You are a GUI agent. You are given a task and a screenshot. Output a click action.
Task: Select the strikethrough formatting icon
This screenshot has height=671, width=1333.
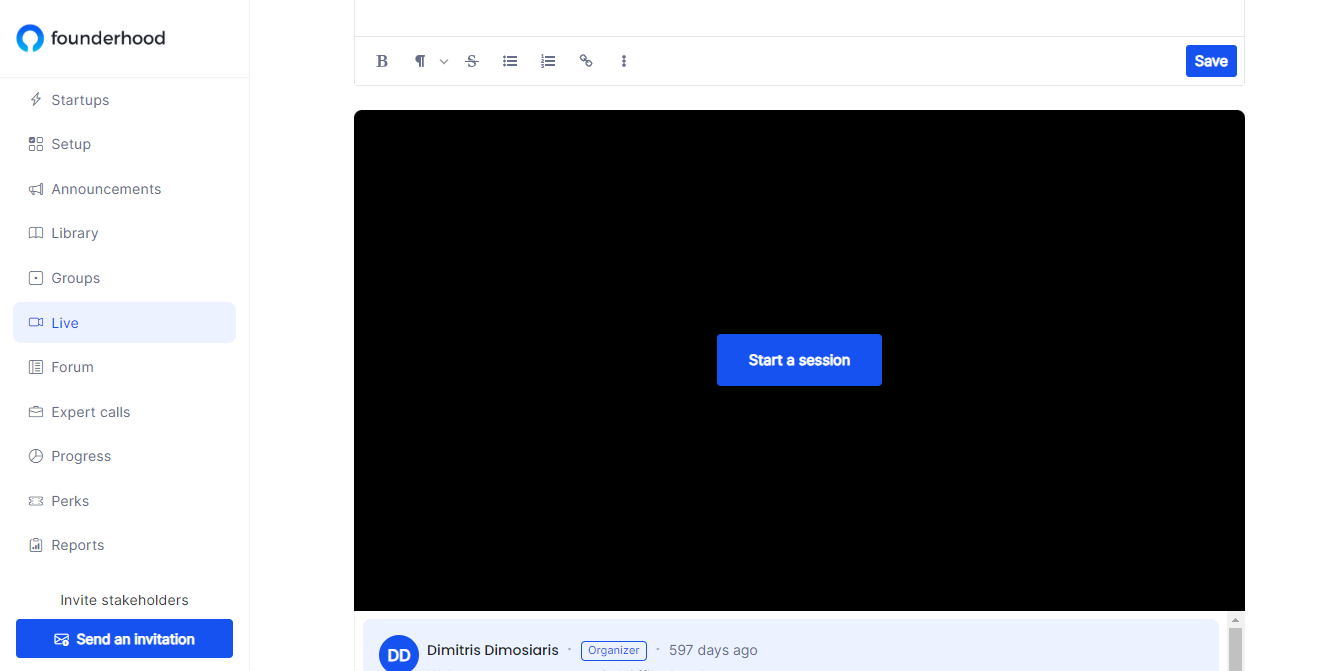471,61
